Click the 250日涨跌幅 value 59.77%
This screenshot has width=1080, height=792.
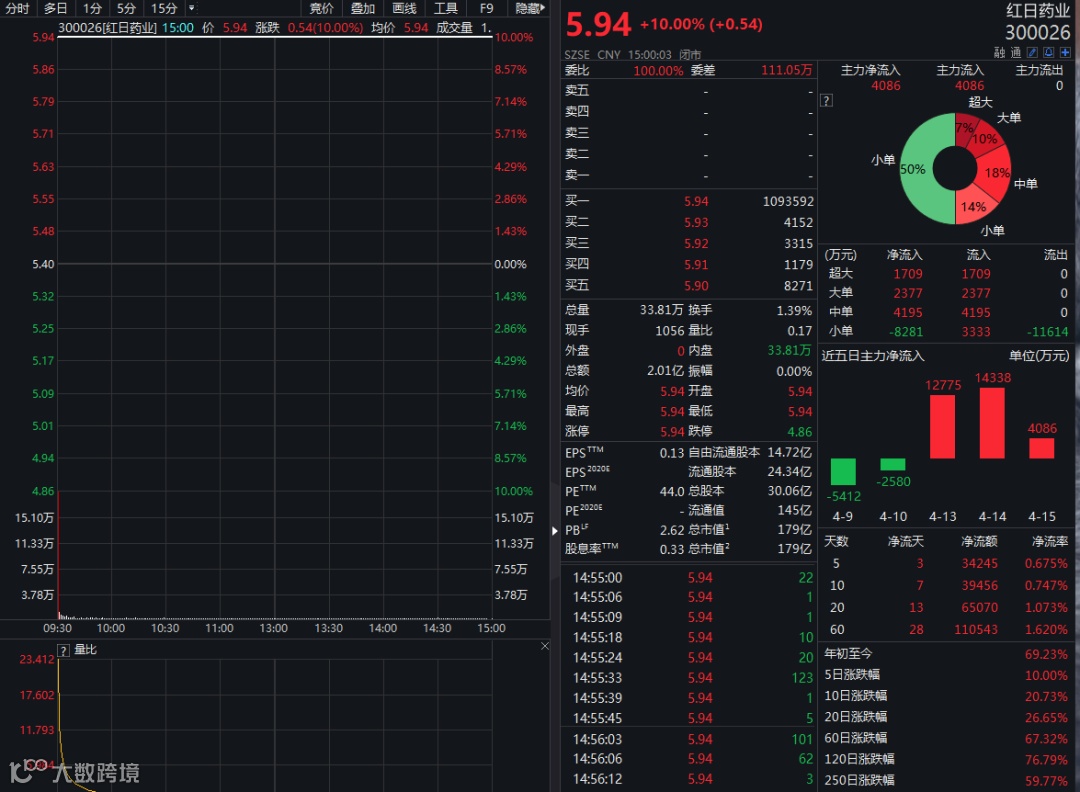(x=1046, y=781)
